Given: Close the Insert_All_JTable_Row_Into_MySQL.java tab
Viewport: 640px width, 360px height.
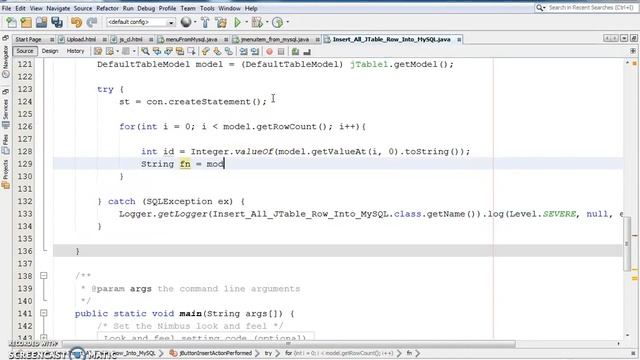Looking at the screenshot, I should 459,40.
